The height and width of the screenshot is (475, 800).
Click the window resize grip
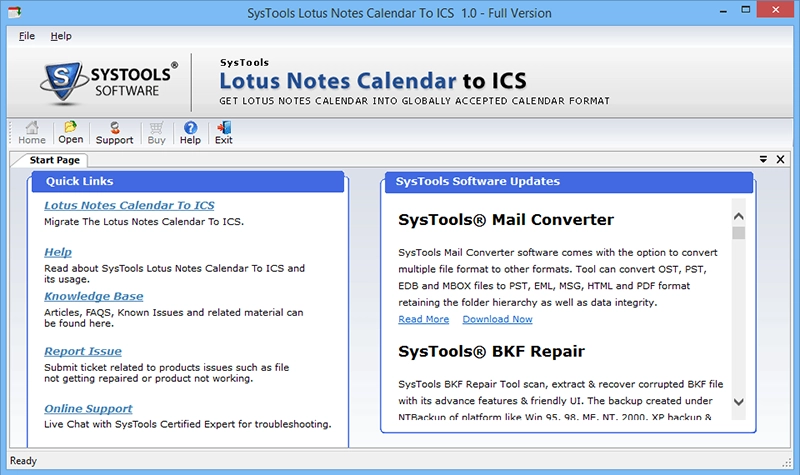click(786, 462)
